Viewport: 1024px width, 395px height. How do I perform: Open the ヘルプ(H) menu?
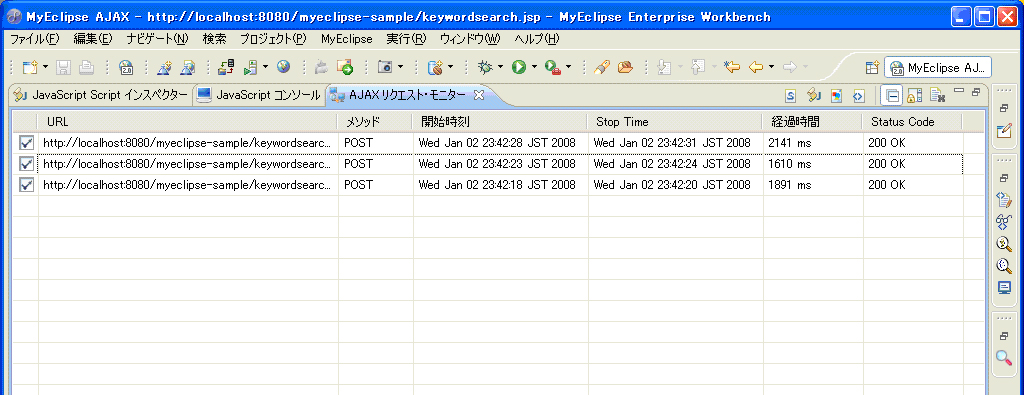point(537,39)
